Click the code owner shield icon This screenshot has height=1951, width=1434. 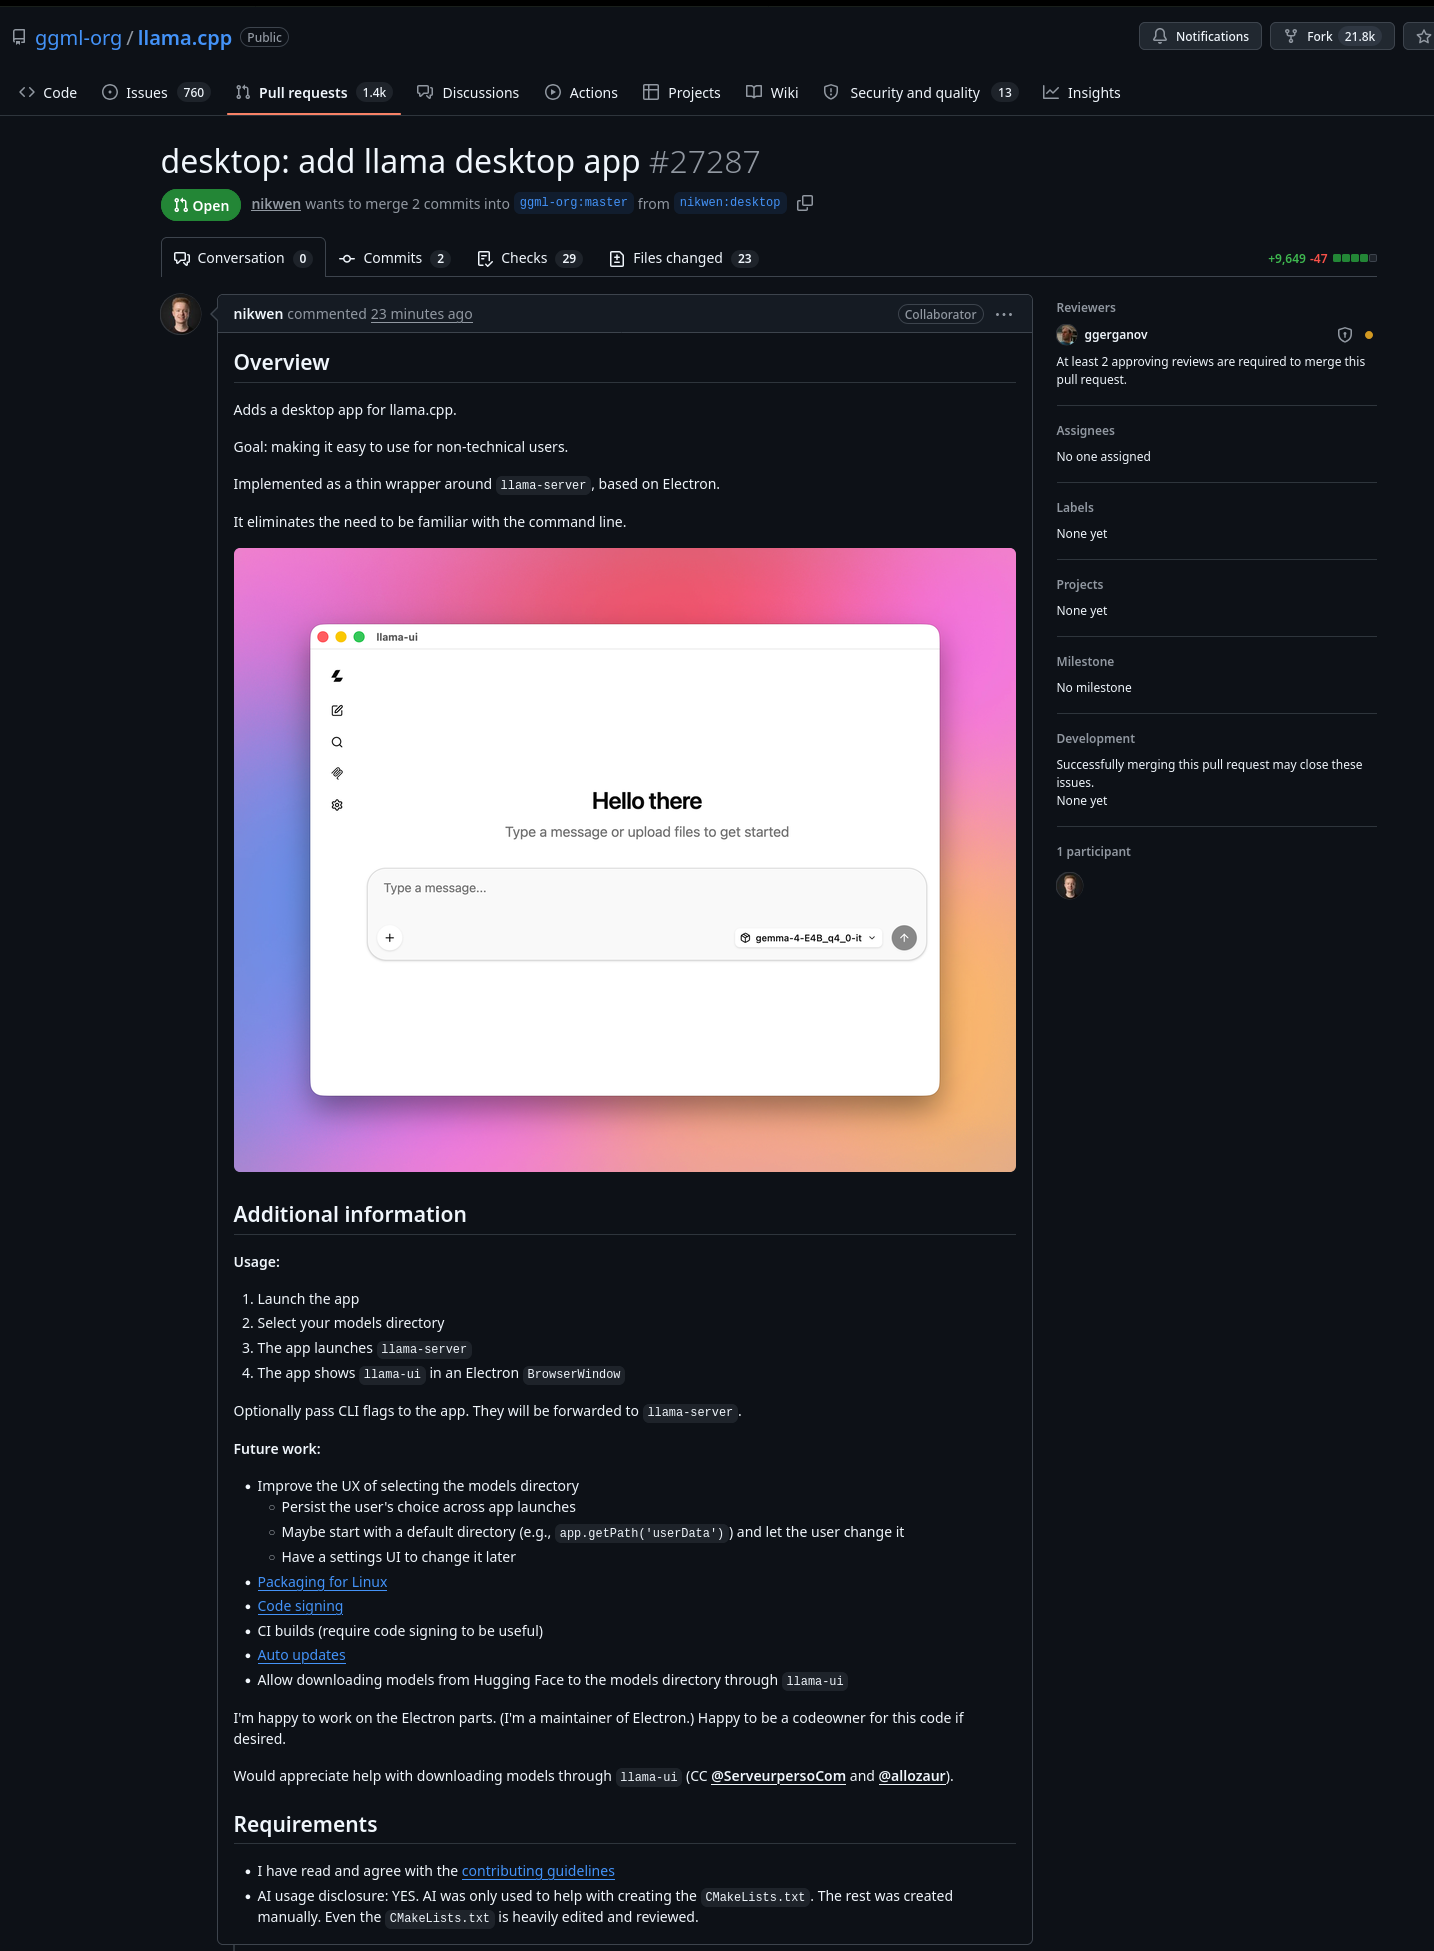click(1345, 335)
